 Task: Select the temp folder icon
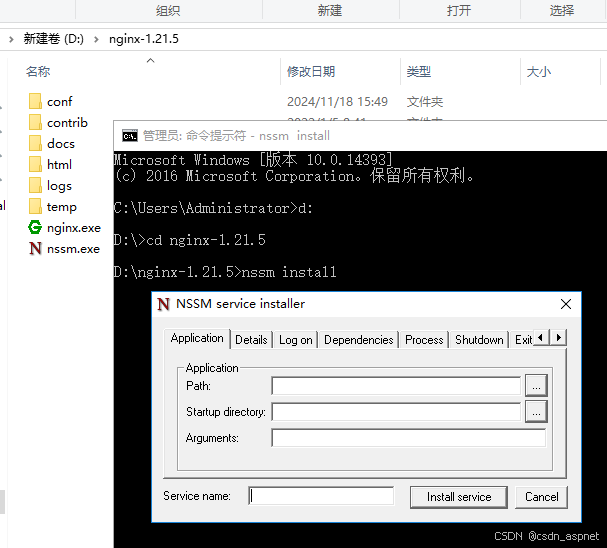pos(35,206)
